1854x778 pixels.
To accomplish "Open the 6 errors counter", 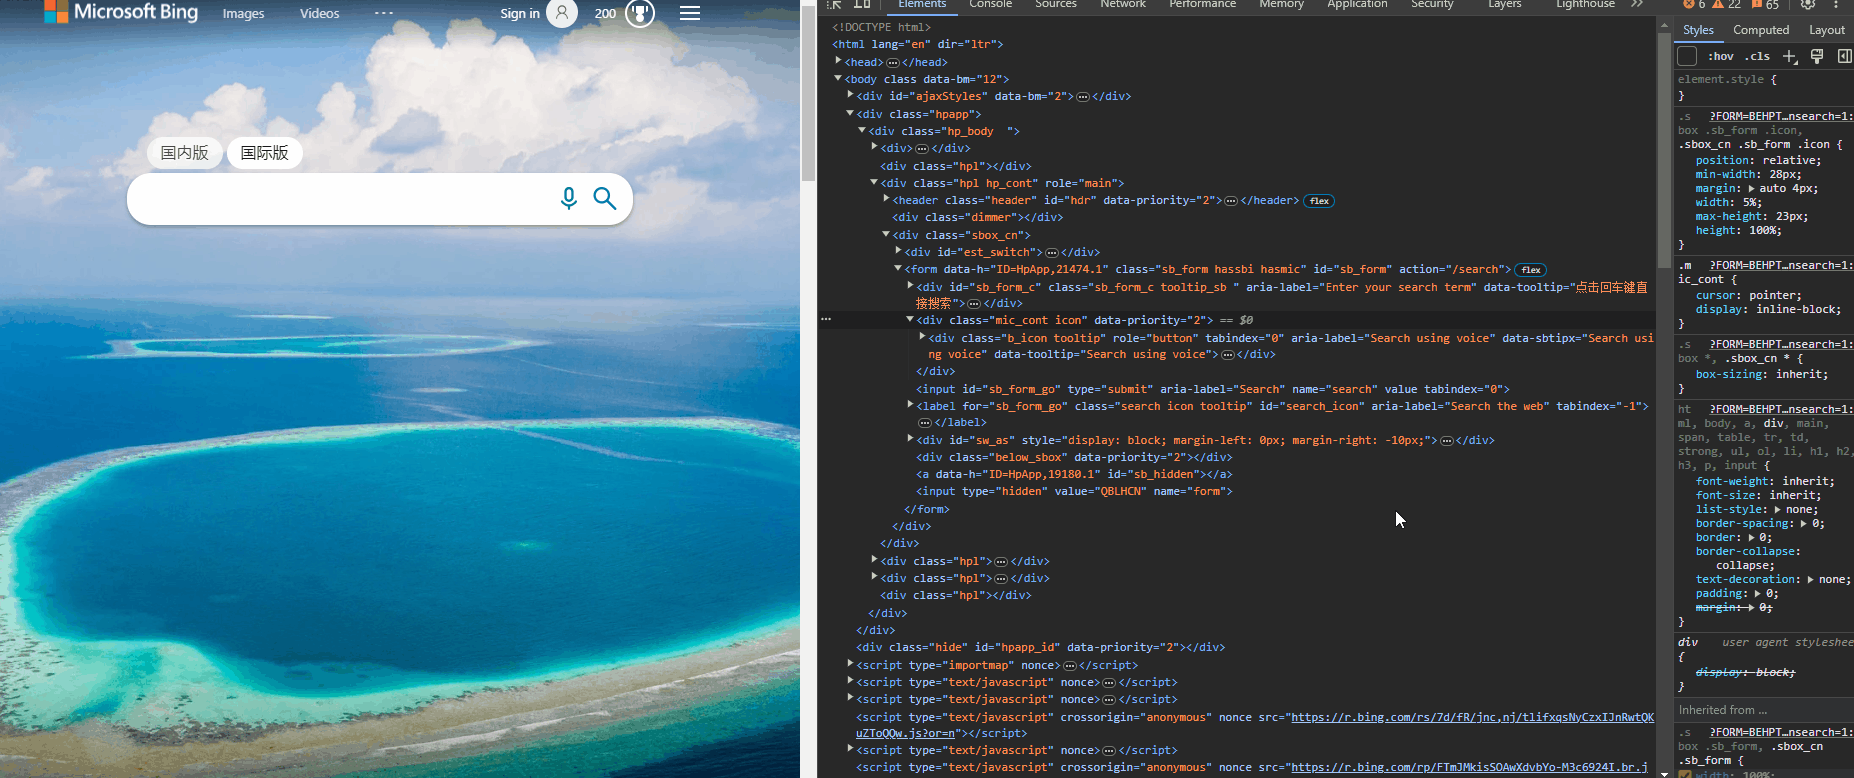I will point(1694,5).
